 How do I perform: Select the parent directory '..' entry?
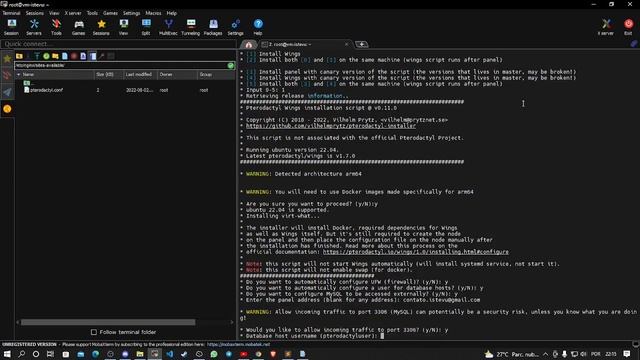point(29,83)
